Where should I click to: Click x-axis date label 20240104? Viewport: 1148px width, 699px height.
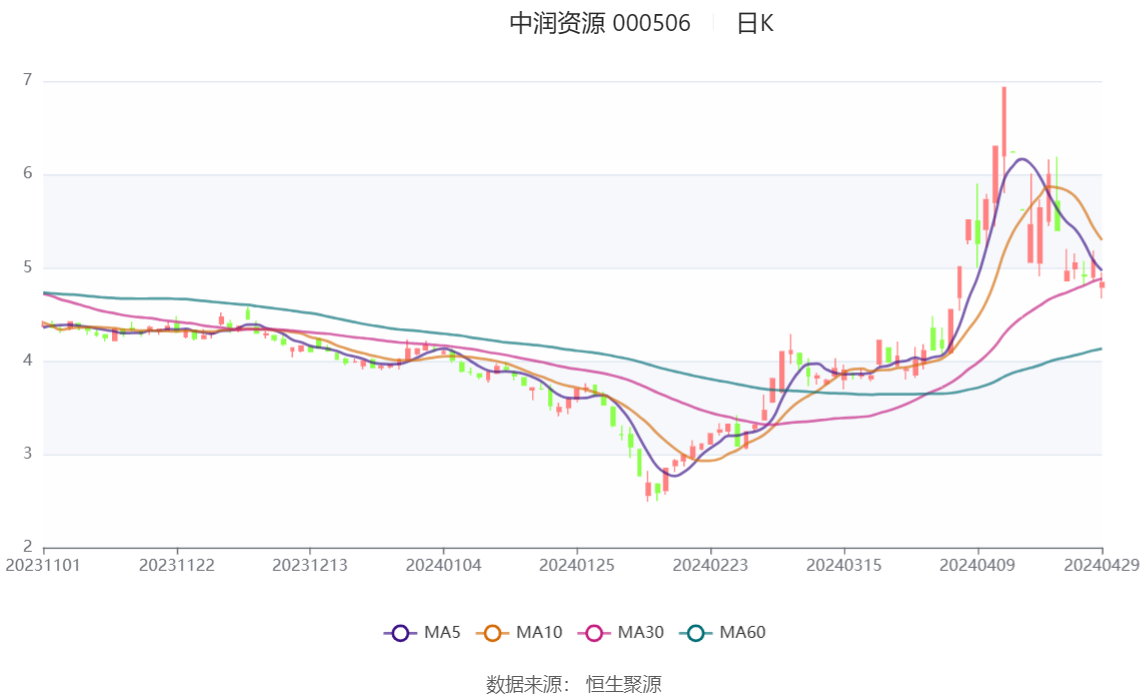444,565
